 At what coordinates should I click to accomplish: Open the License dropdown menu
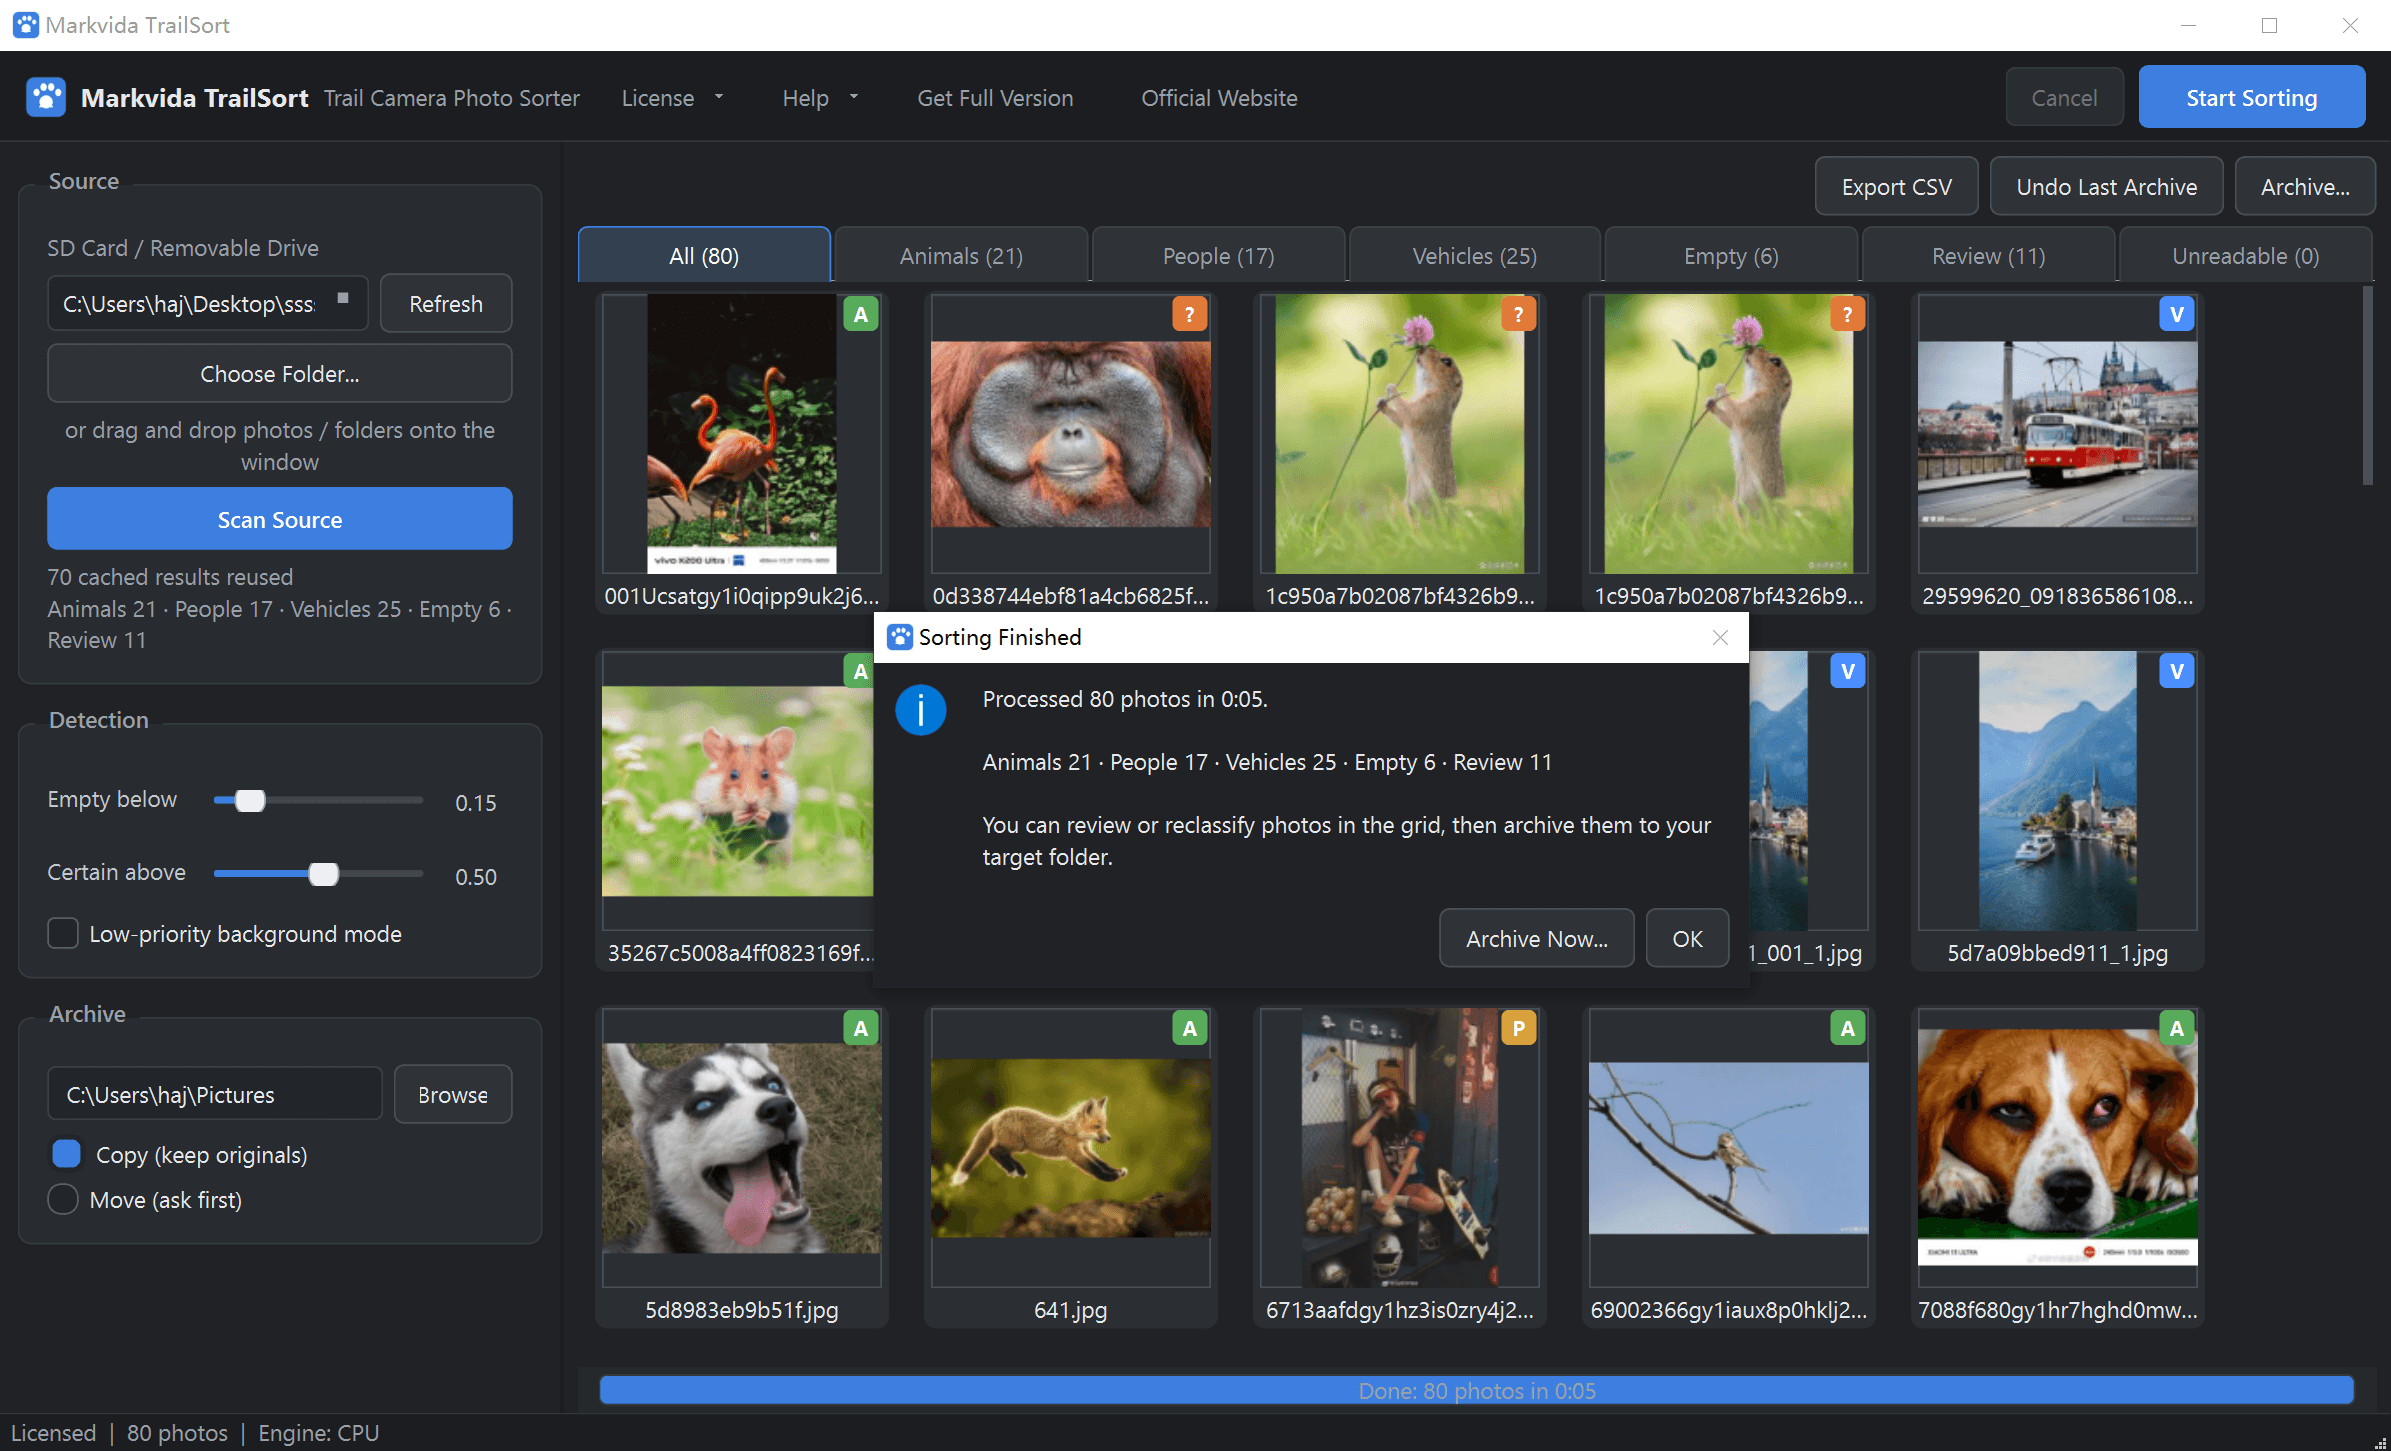[x=672, y=98]
